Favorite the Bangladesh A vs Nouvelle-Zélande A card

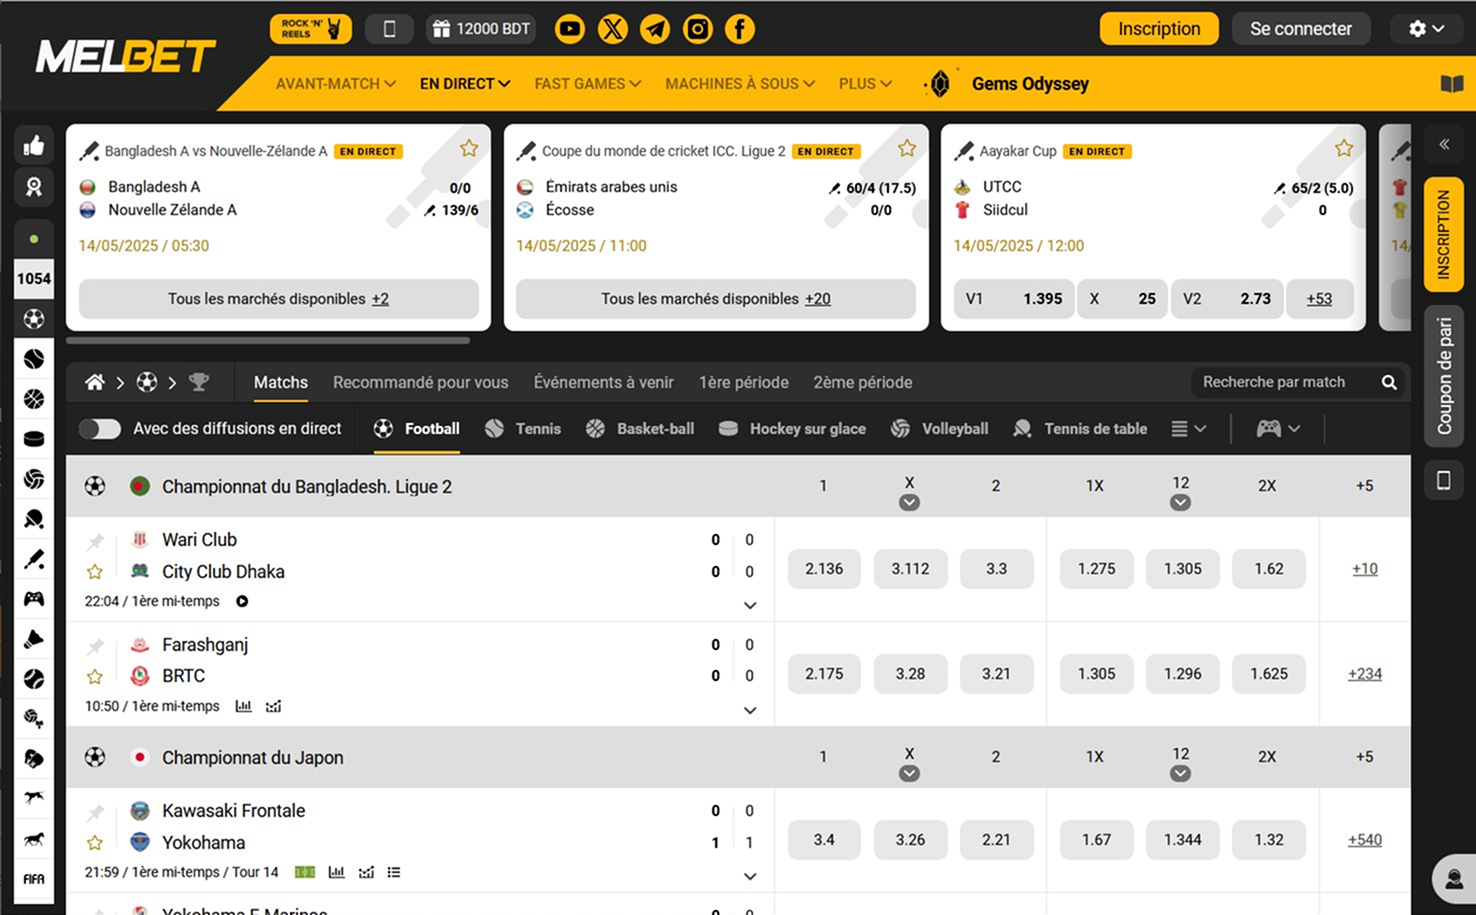(469, 149)
